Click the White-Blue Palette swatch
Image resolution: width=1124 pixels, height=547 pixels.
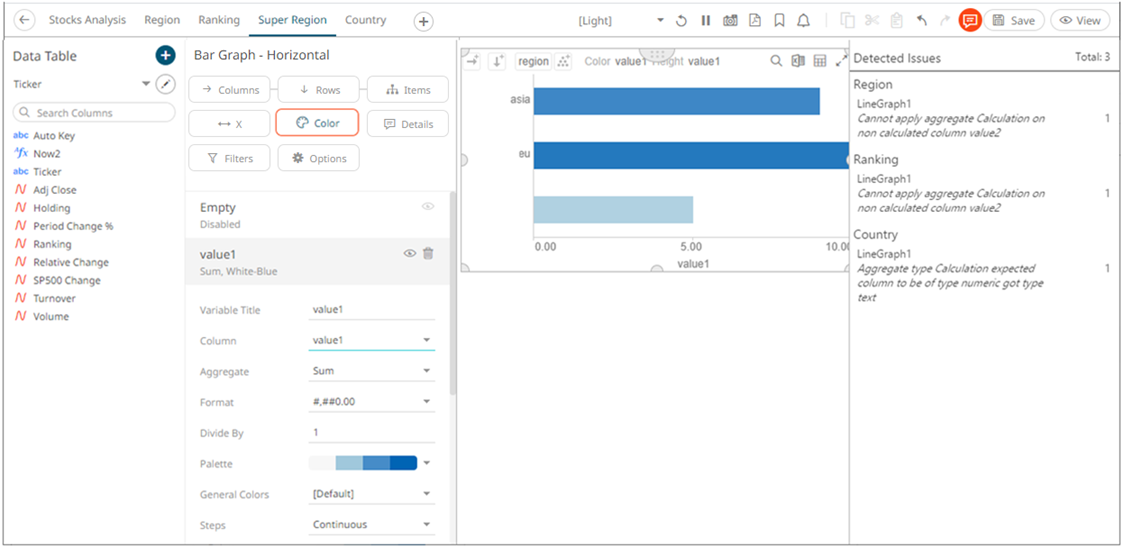pyautogui.click(x=363, y=463)
